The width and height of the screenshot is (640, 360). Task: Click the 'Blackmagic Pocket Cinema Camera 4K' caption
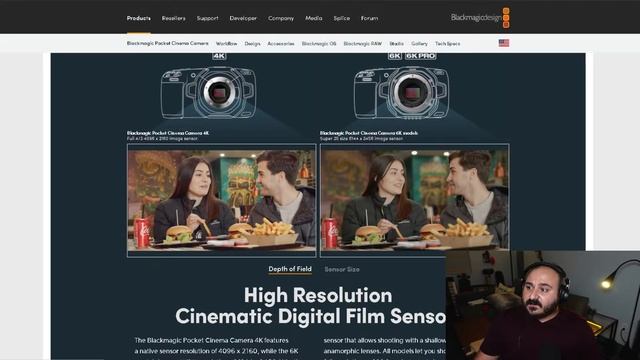pos(168,133)
